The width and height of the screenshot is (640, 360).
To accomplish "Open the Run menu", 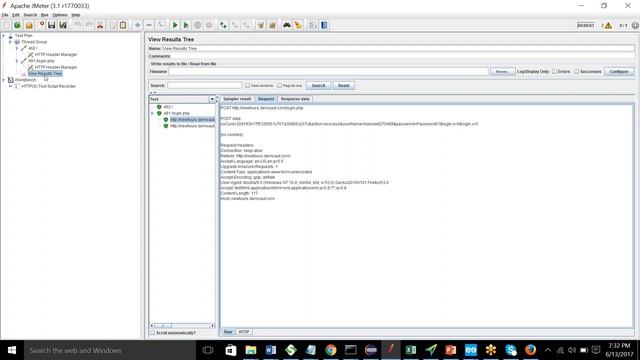I will click(44, 15).
